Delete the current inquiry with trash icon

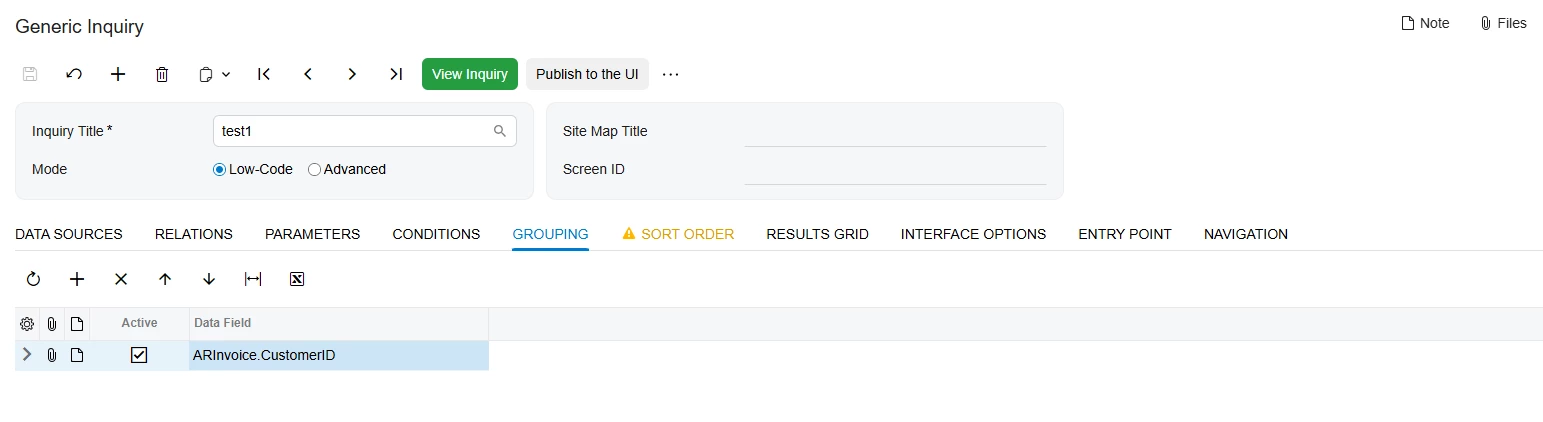click(x=162, y=74)
